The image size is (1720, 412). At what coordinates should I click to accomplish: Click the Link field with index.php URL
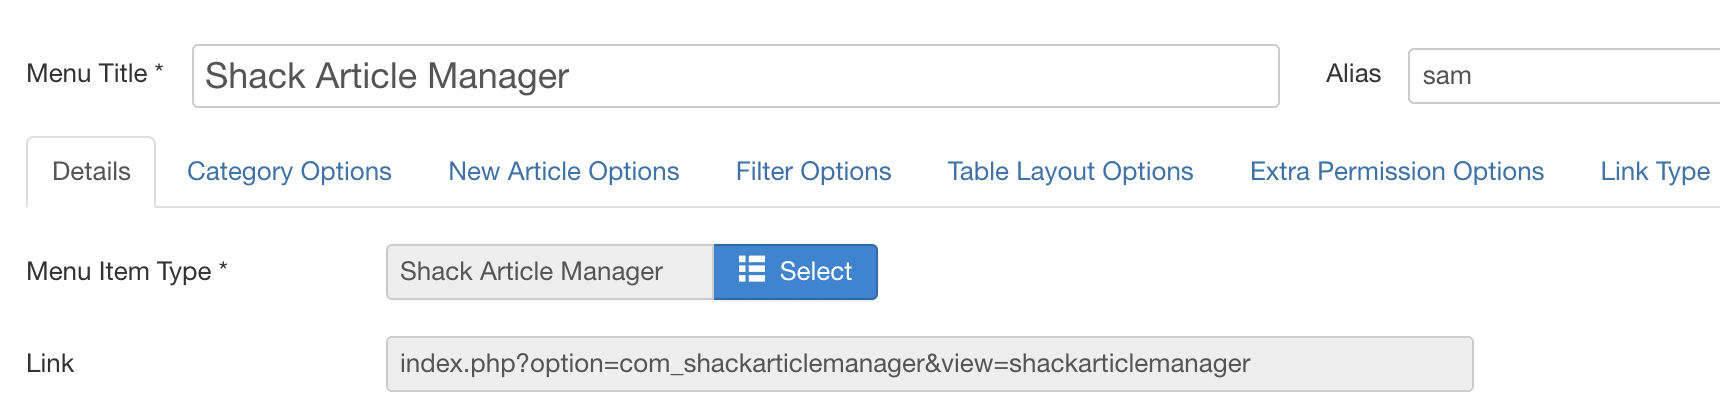point(930,364)
